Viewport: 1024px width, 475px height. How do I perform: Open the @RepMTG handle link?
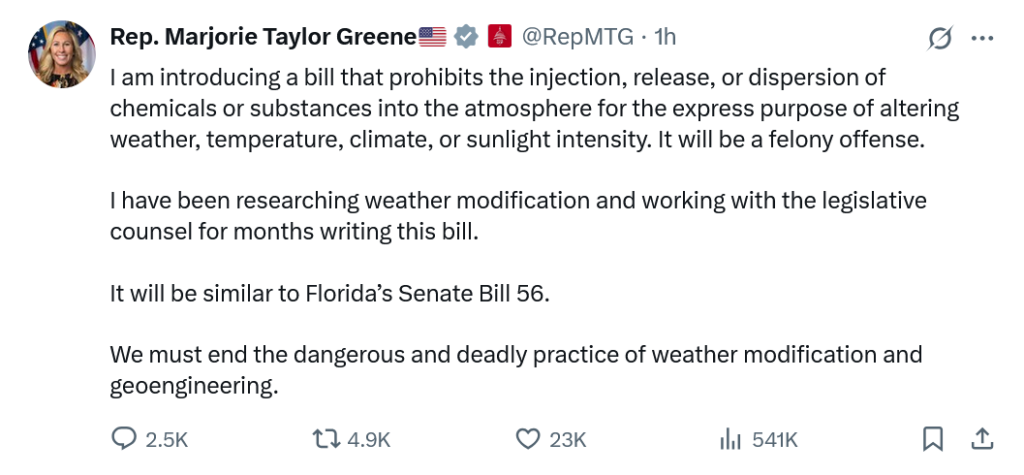click(x=578, y=37)
